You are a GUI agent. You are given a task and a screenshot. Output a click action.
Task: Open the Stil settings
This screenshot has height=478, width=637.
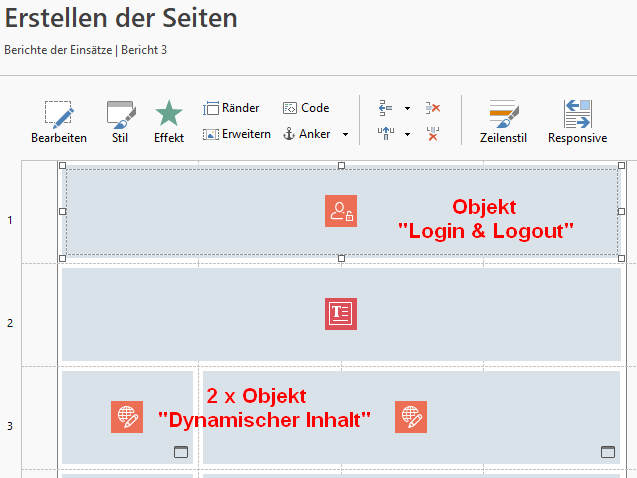(x=120, y=122)
